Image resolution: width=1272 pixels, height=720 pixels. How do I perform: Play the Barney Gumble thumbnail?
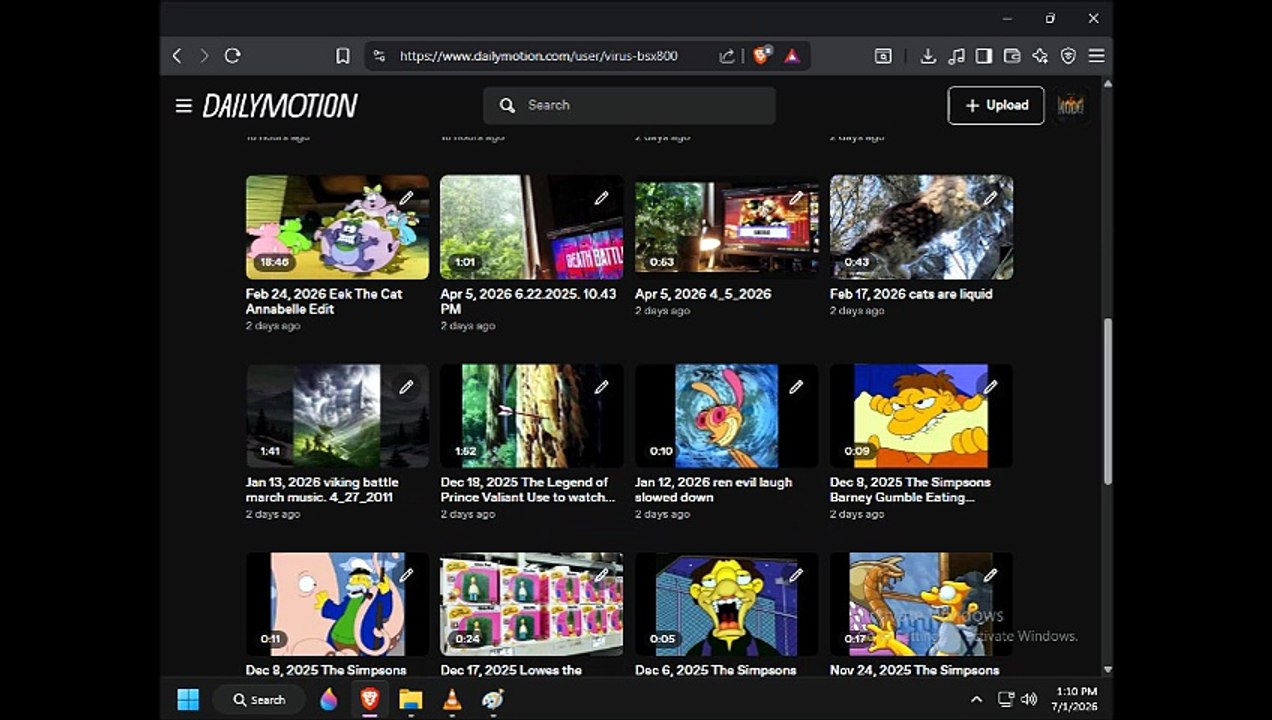pos(921,416)
